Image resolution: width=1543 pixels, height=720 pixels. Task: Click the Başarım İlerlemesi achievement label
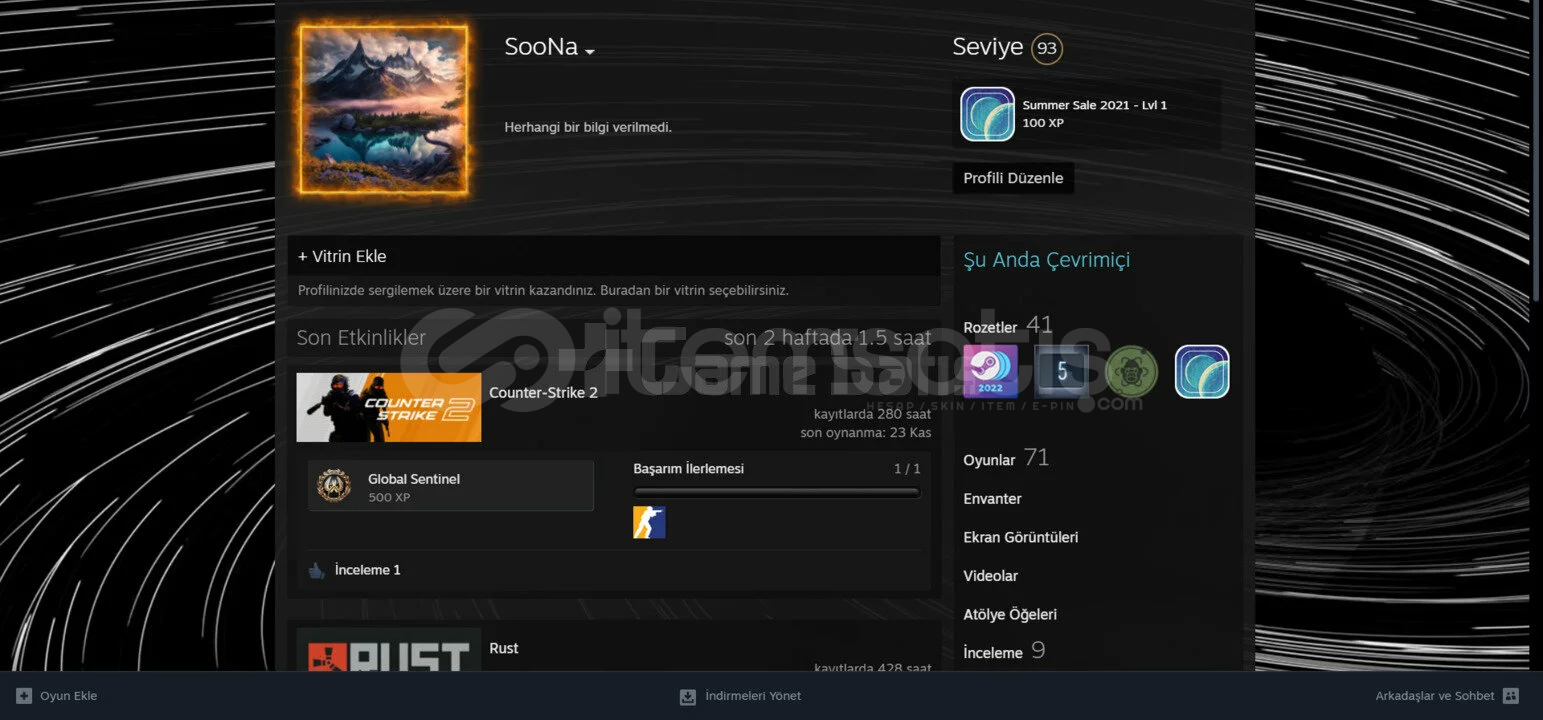(688, 468)
